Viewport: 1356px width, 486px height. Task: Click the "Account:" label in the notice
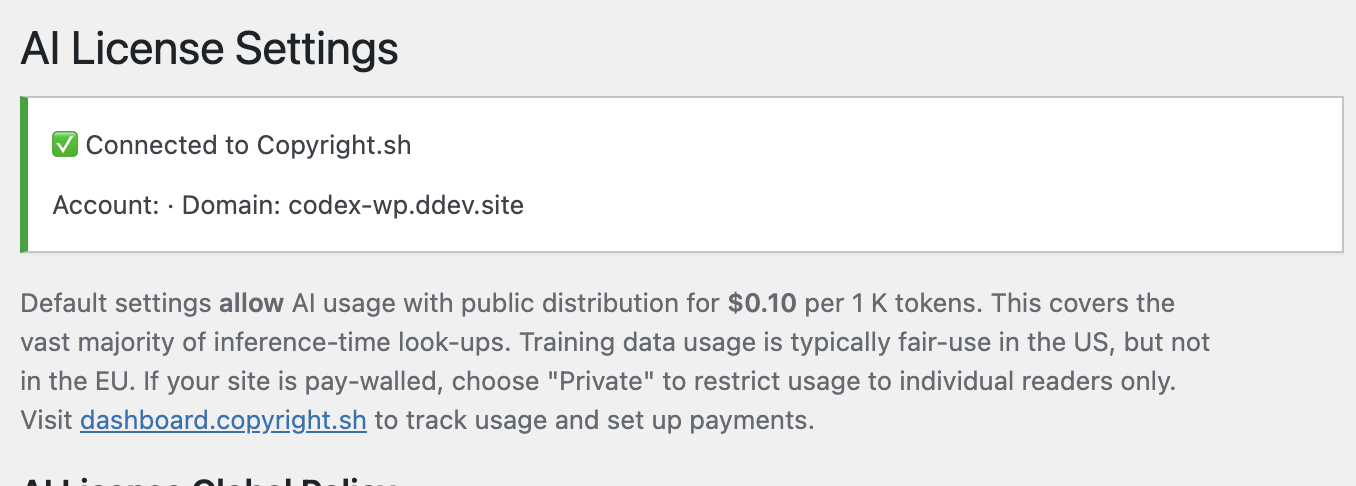click(x=106, y=206)
